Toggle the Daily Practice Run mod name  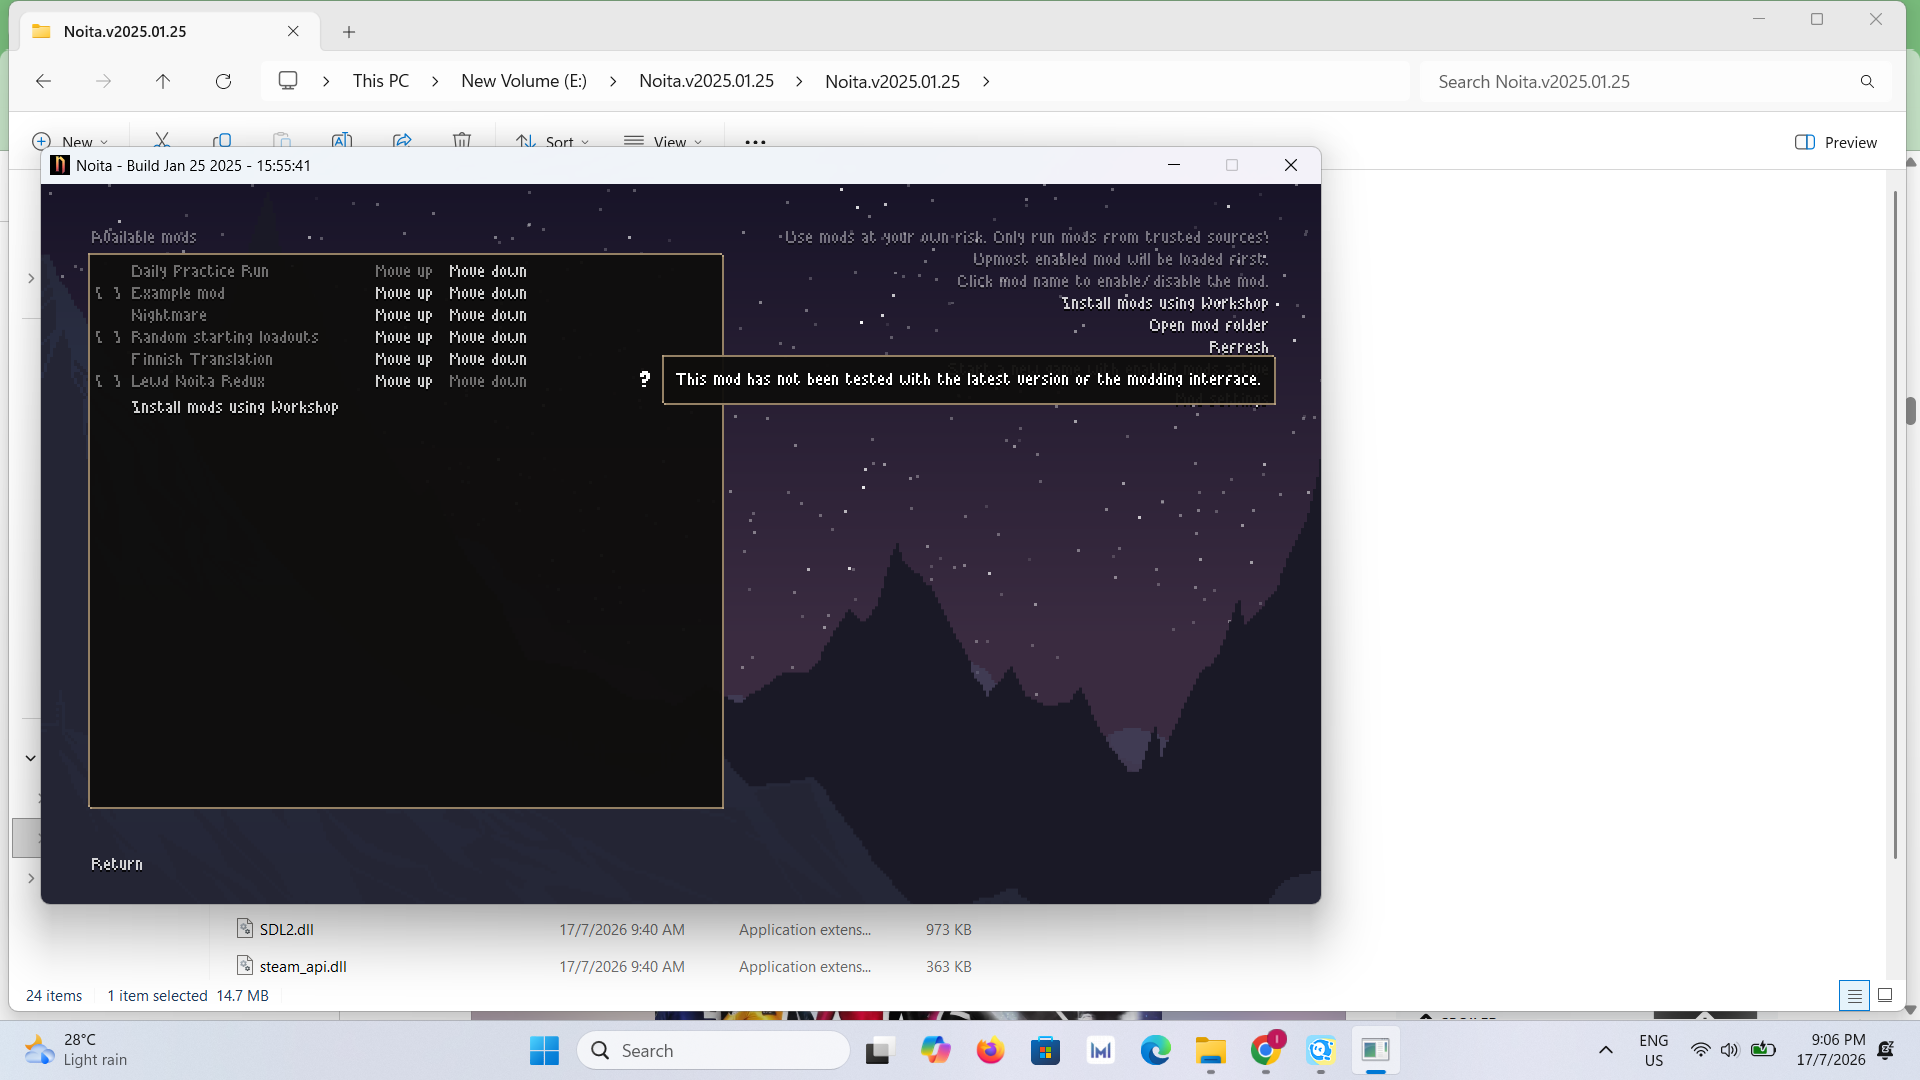click(200, 271)
